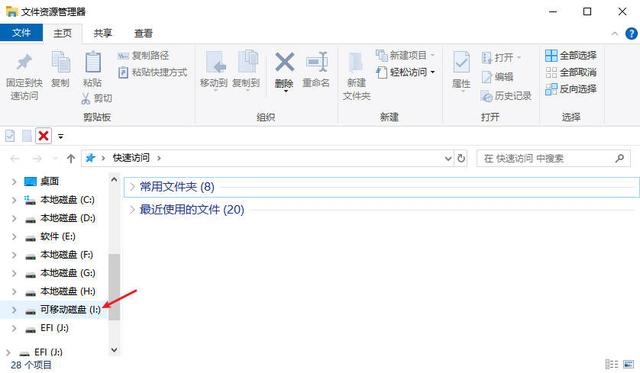Switch to Large icons view in status bar
This screenshot has width=640, height=373.
[x=629, y=364]
